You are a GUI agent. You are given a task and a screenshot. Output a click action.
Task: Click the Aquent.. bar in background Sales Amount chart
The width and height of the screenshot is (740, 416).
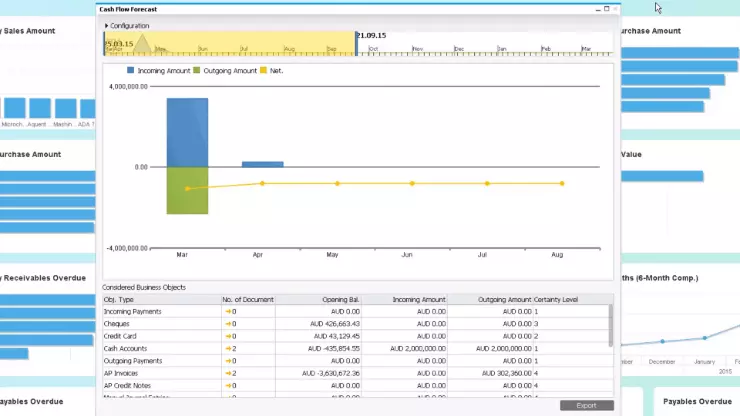coord(40,108)
